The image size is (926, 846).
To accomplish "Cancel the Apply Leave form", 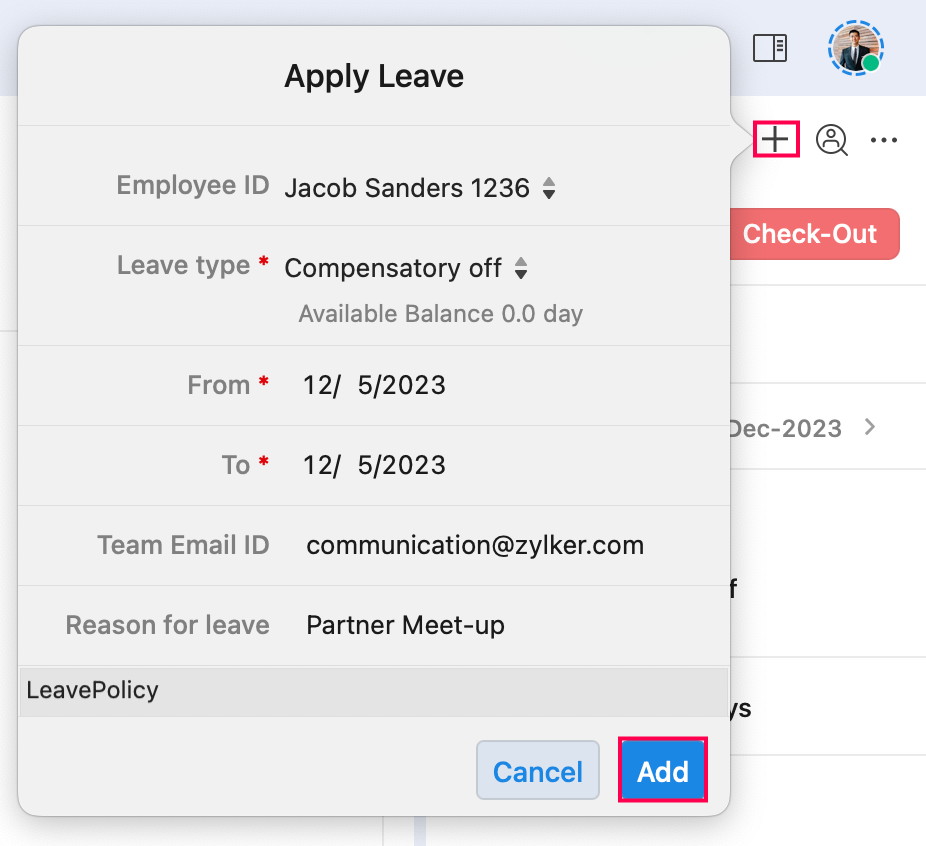I will [537, 771].
